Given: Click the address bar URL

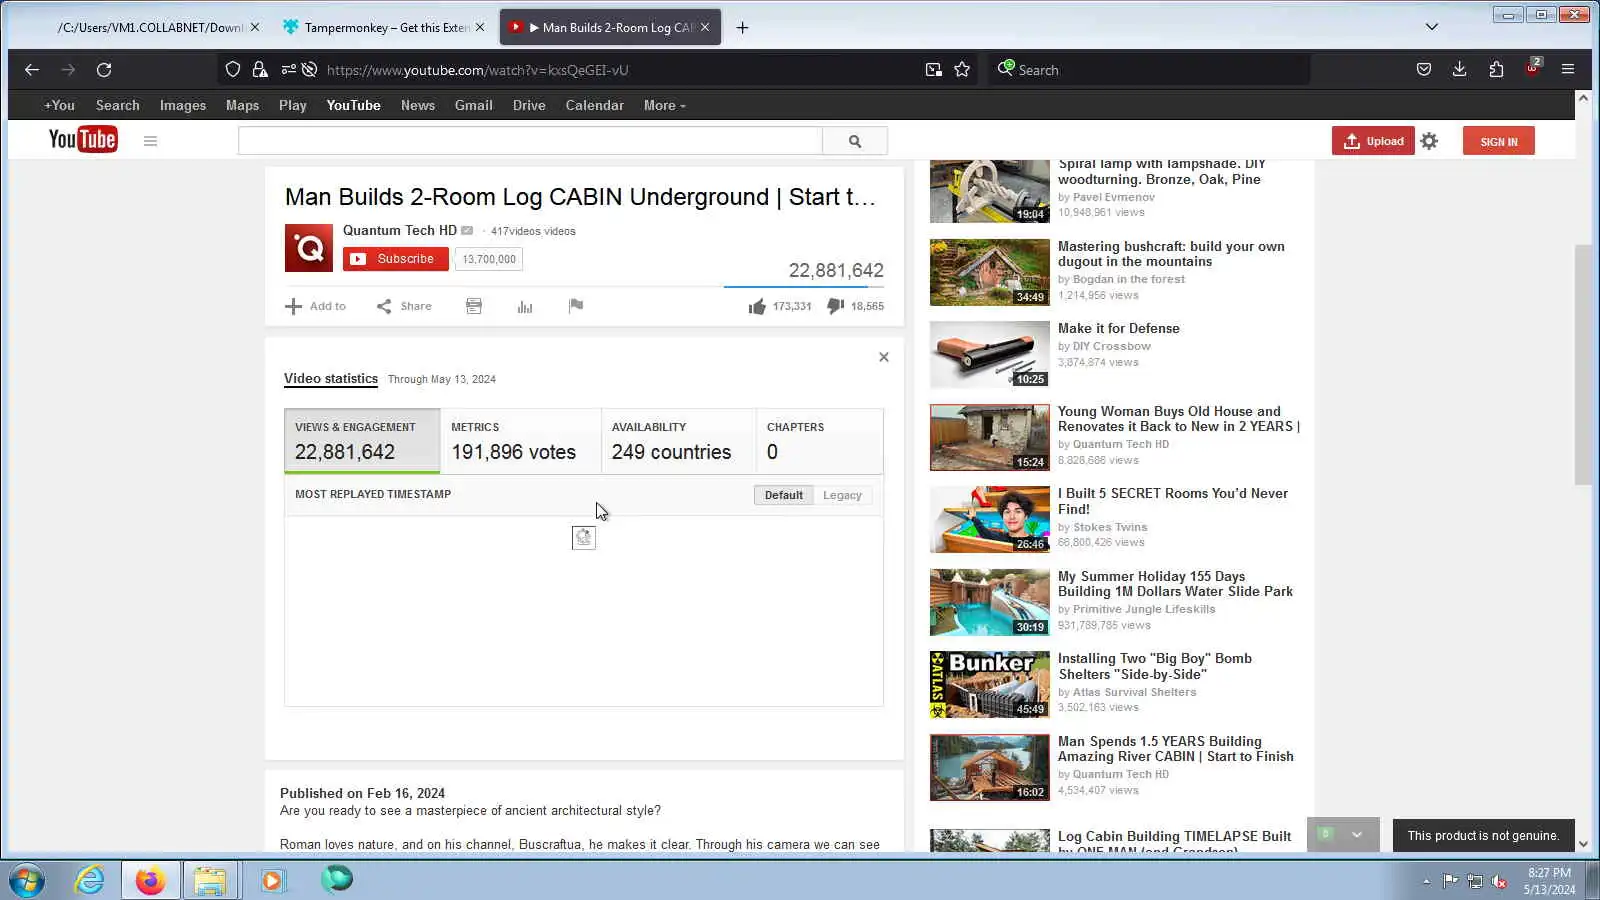Looking at the screenshot, I should click(478, 70).
